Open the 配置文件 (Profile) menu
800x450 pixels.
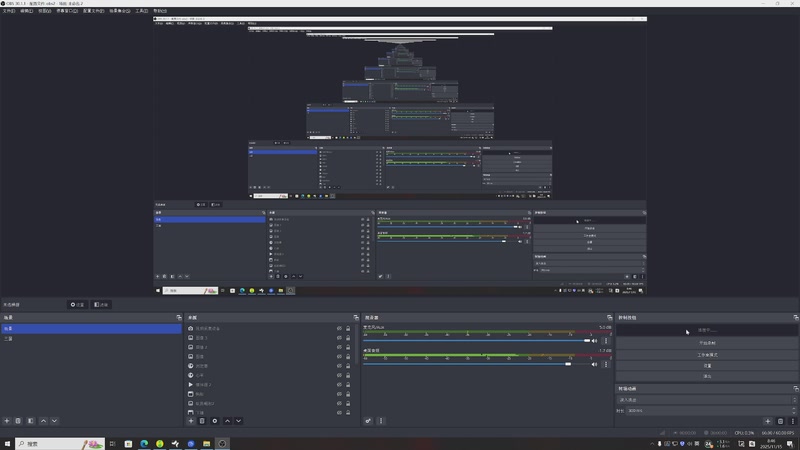[93, 11]
